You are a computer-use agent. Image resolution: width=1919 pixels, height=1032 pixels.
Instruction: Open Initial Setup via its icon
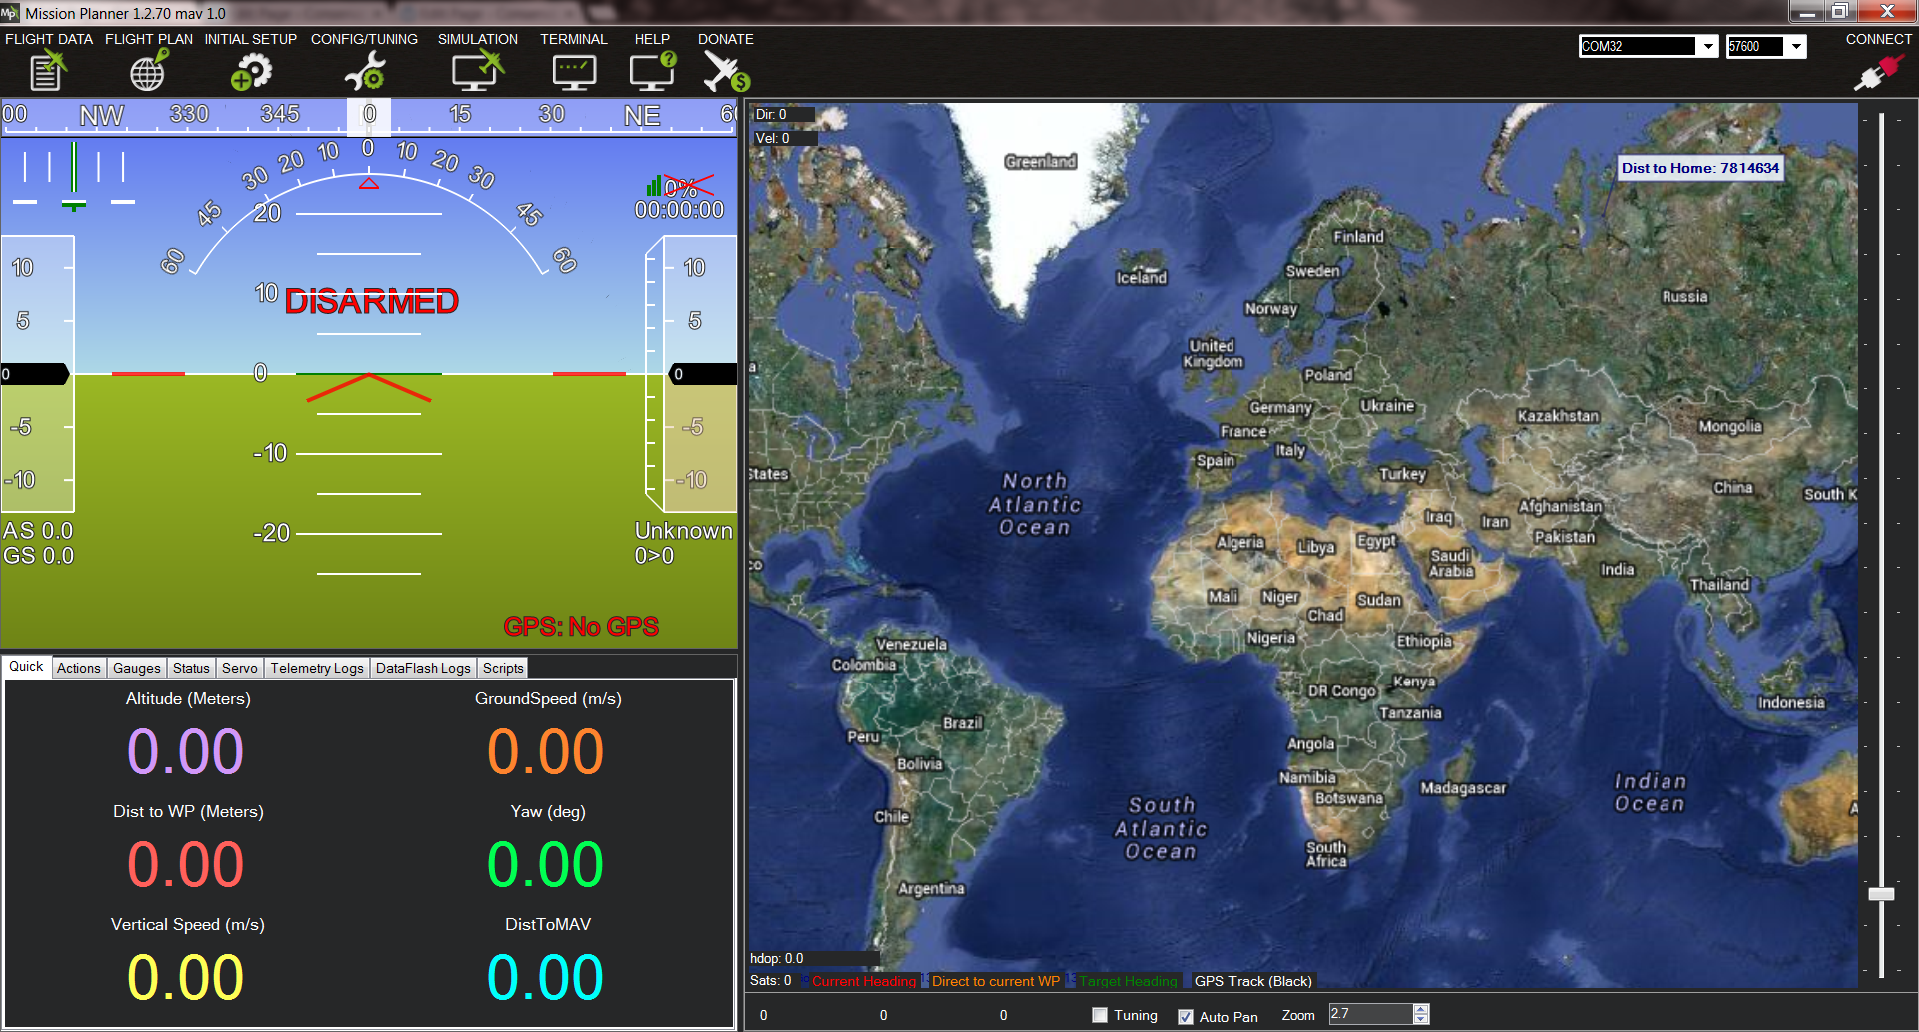251,70
